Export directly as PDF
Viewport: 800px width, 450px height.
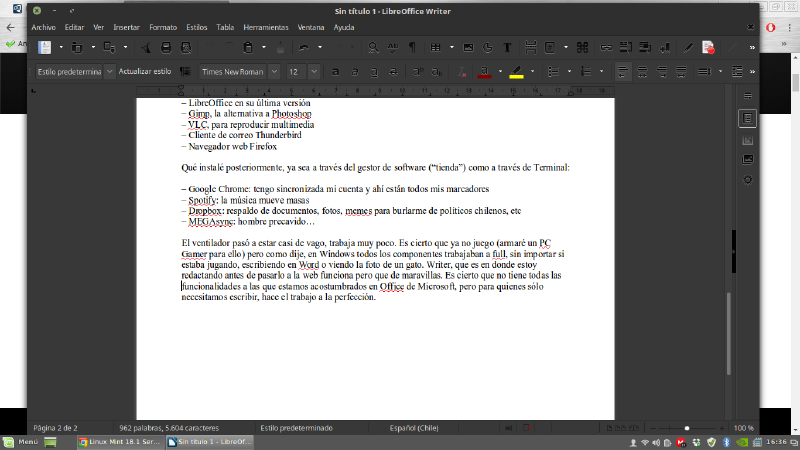(146, 47)
